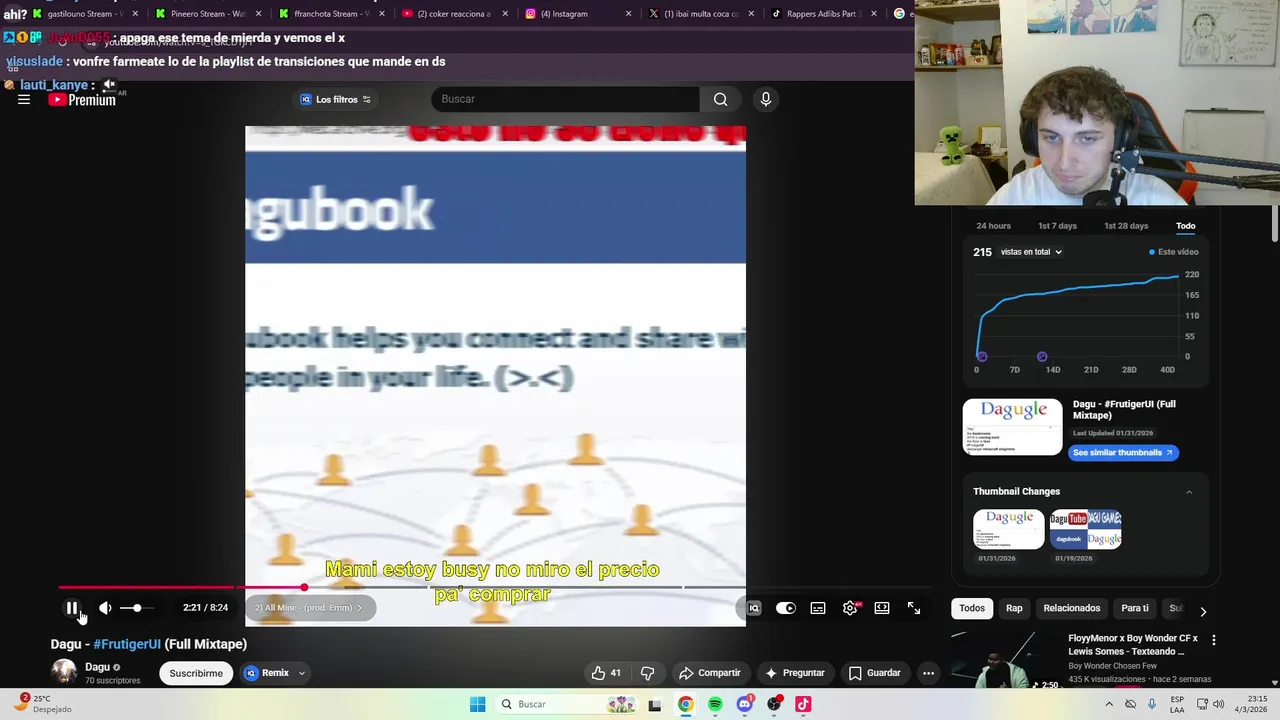This screenshot has height=720, width=1280.
Task: Select the 'Todos' filter chip
Action: [x=972, y=608]
